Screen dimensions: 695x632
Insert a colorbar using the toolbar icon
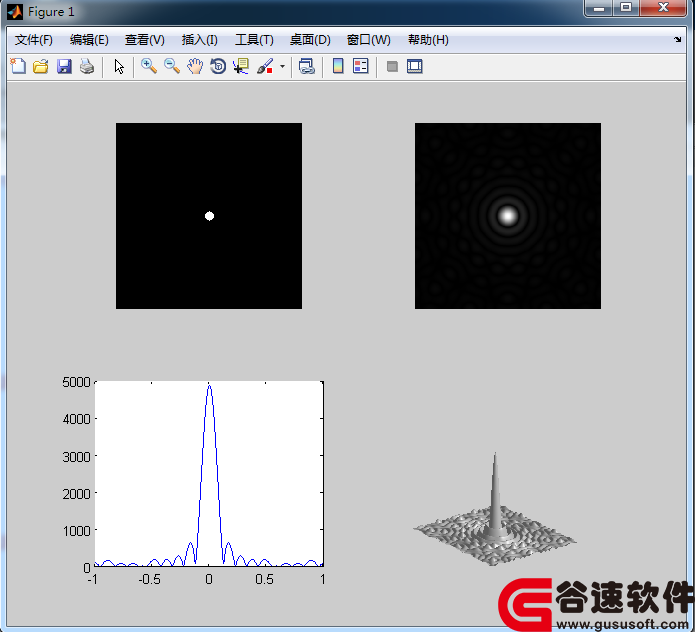(x=338, y=66)
